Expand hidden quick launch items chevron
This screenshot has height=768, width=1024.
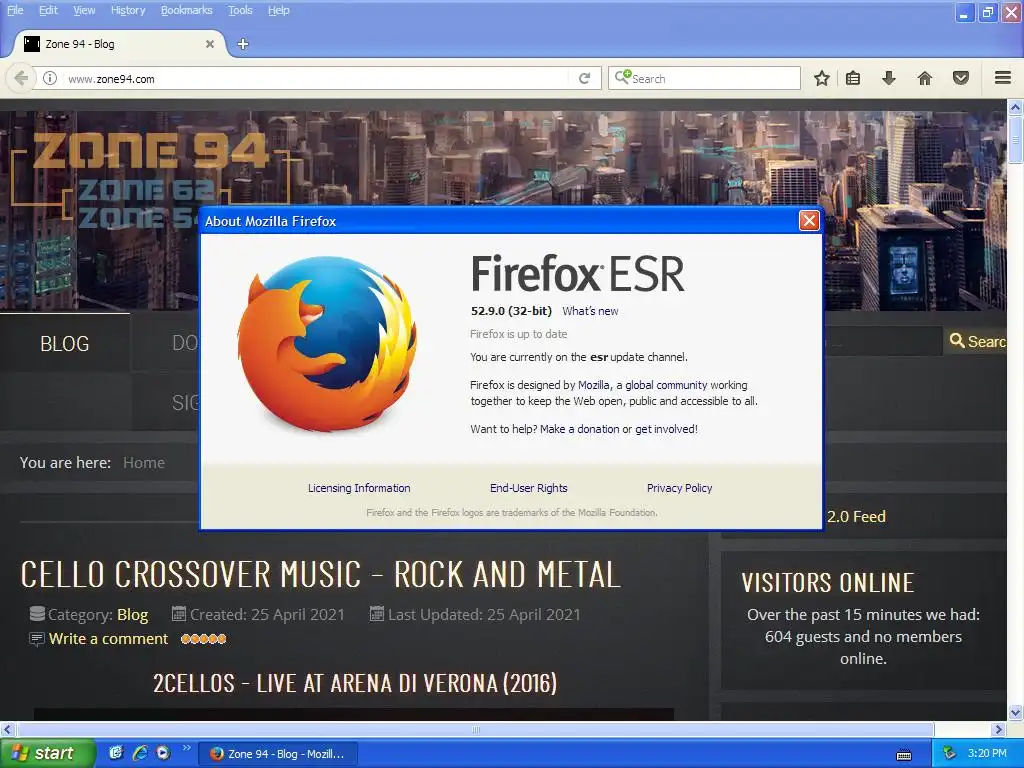186,747
